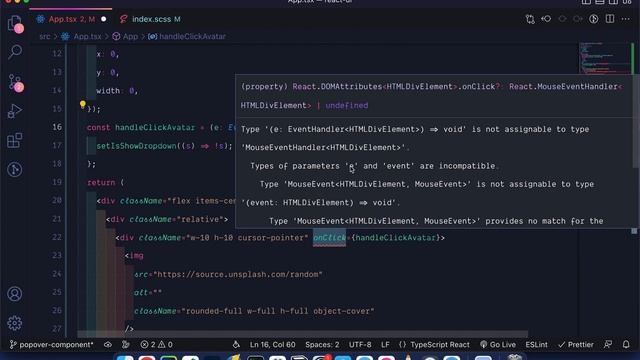This screenshot has height=360, width=640.
Task: Click the onClick attribute on line 22
Action: (x=329, y=238)
